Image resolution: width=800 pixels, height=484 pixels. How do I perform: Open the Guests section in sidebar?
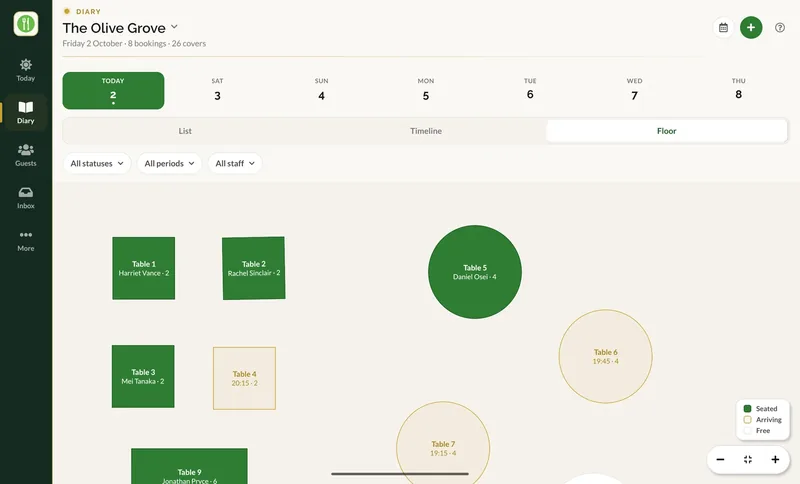point(26,155)
